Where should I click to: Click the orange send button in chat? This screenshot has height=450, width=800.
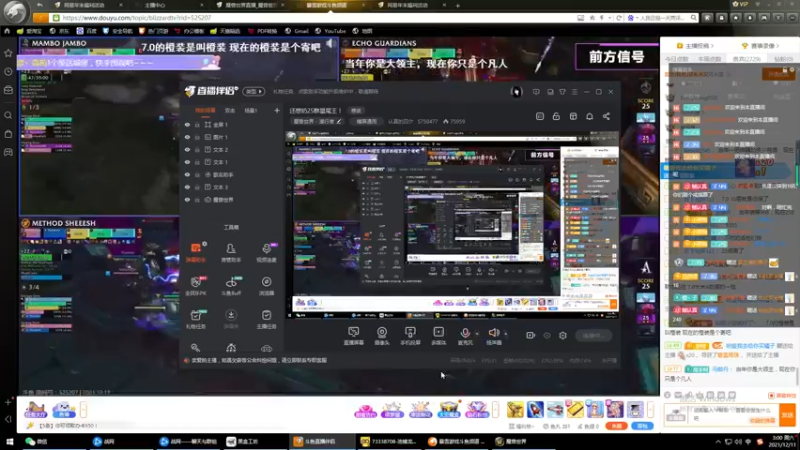pyautogui.click(x=787, y=415)
